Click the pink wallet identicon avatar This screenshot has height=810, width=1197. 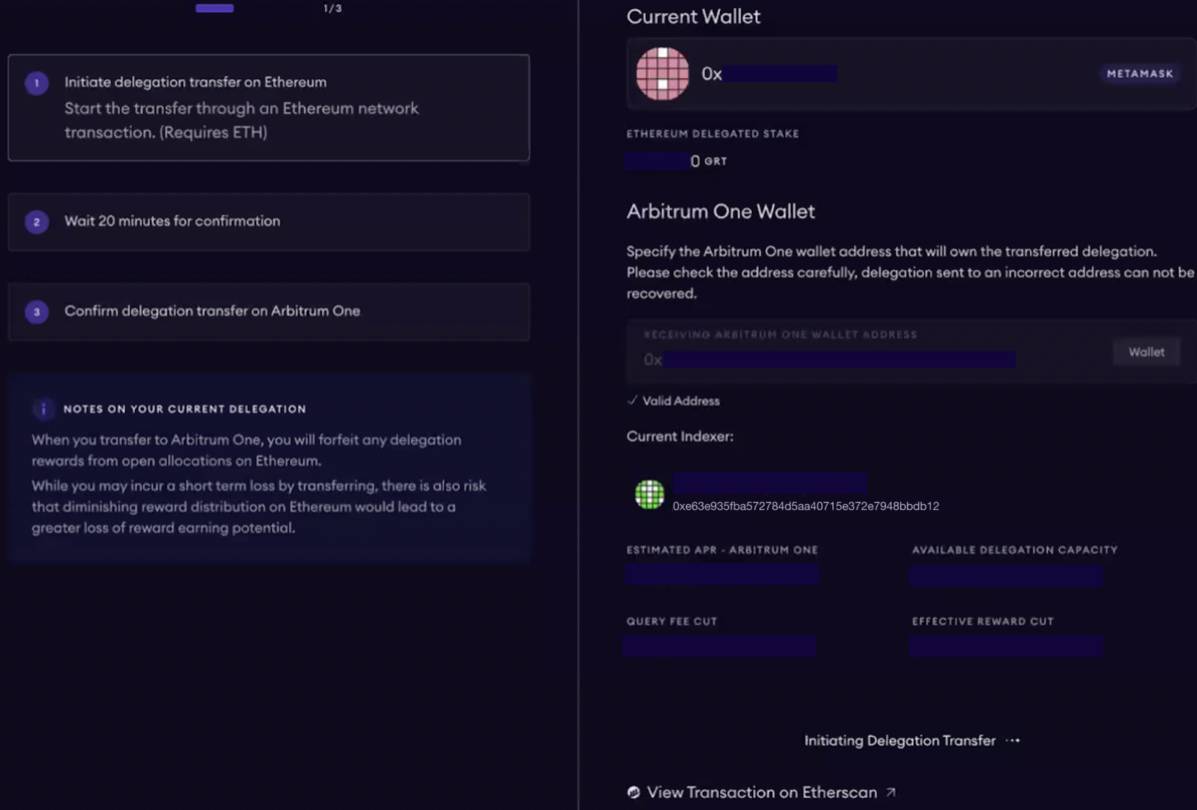click(x=662, y=74)
